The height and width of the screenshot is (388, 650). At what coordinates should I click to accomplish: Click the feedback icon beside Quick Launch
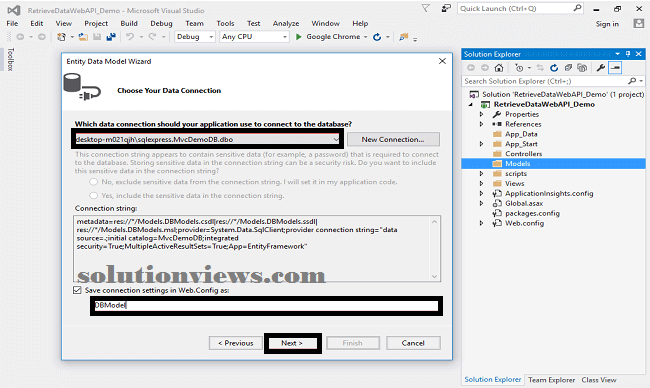446,8
